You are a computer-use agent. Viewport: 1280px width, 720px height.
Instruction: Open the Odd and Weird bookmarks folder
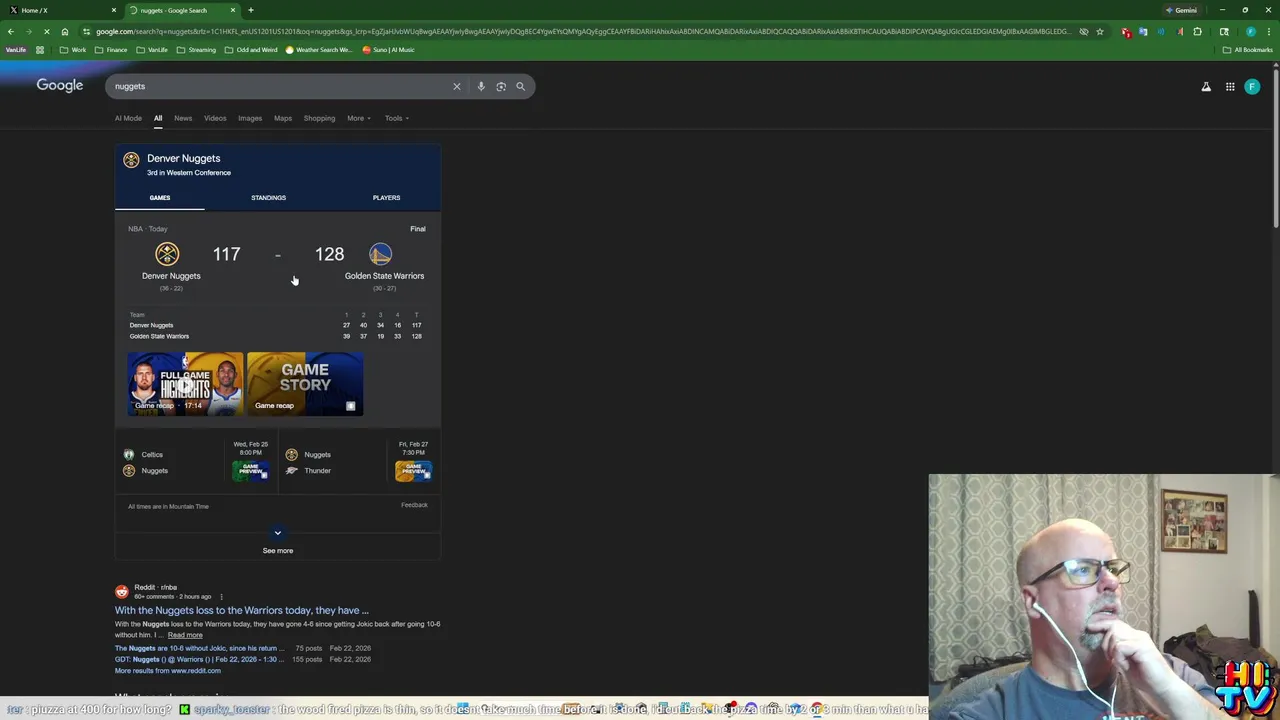[251, 50]
